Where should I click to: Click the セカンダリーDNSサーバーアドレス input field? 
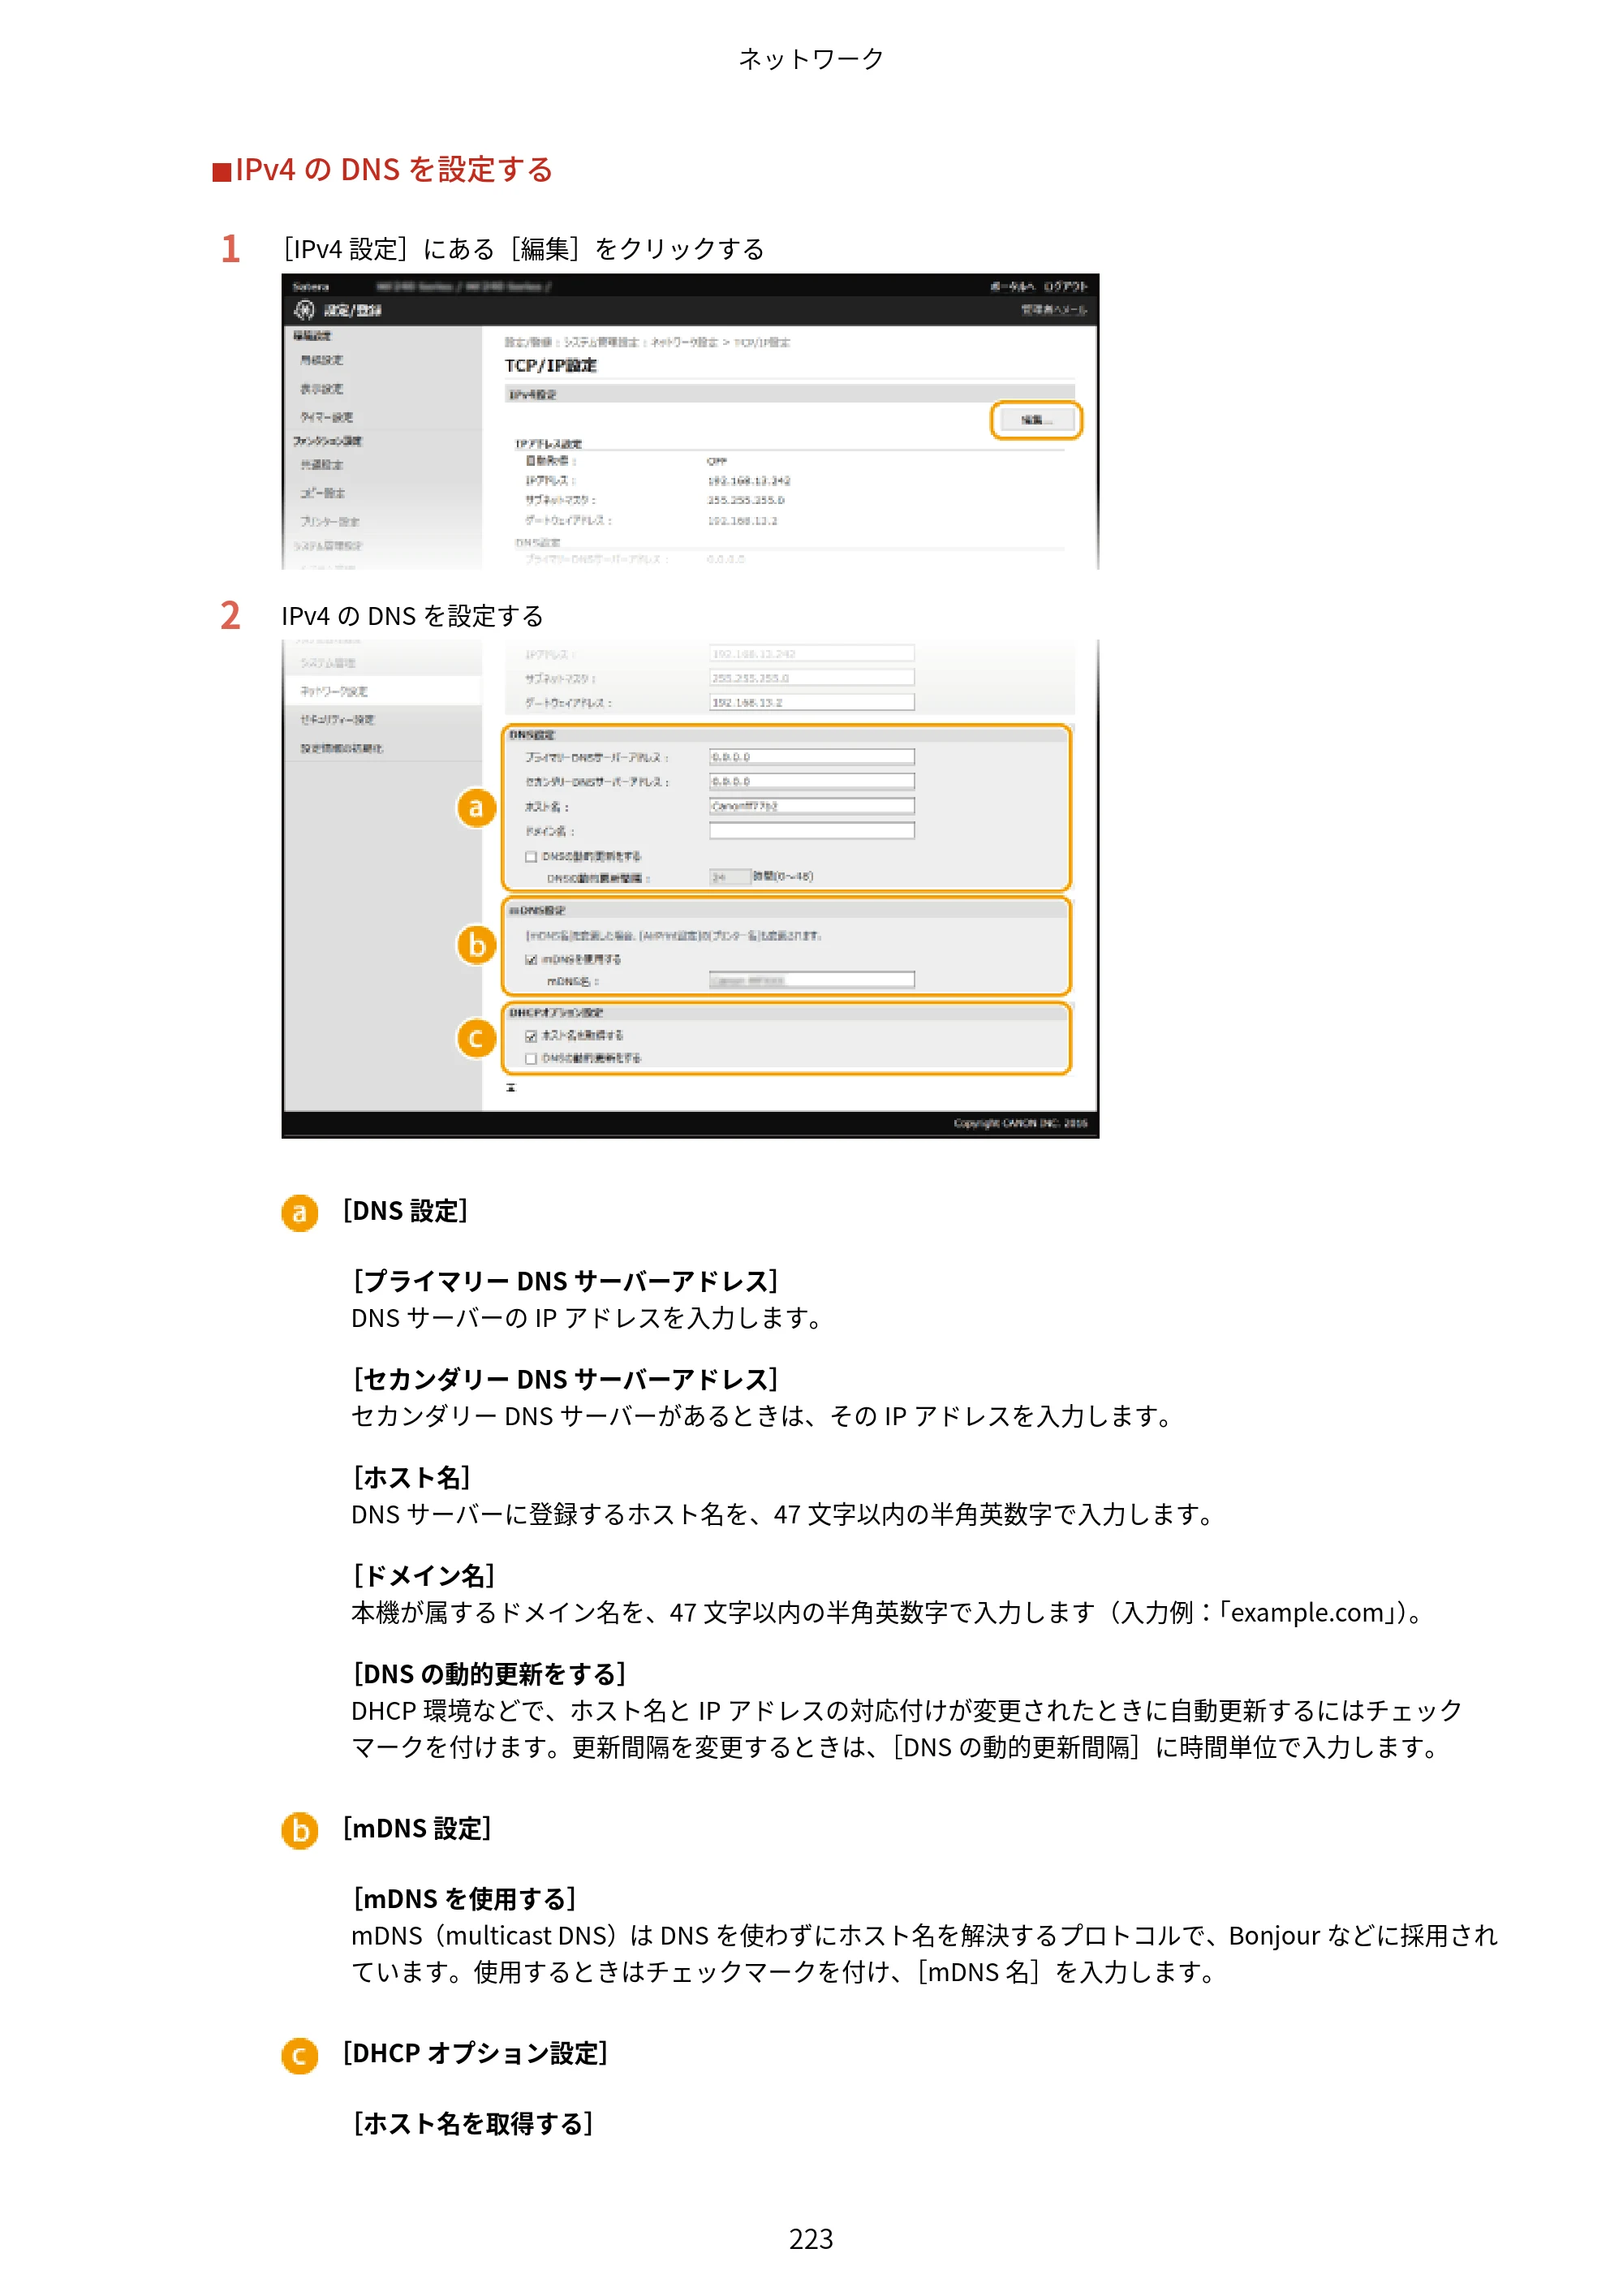point(812,782)
